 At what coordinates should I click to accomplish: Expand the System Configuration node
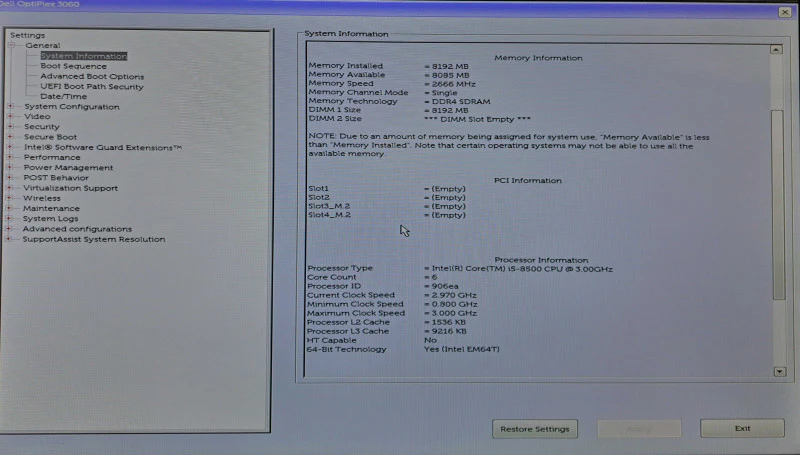click(11, 106)
